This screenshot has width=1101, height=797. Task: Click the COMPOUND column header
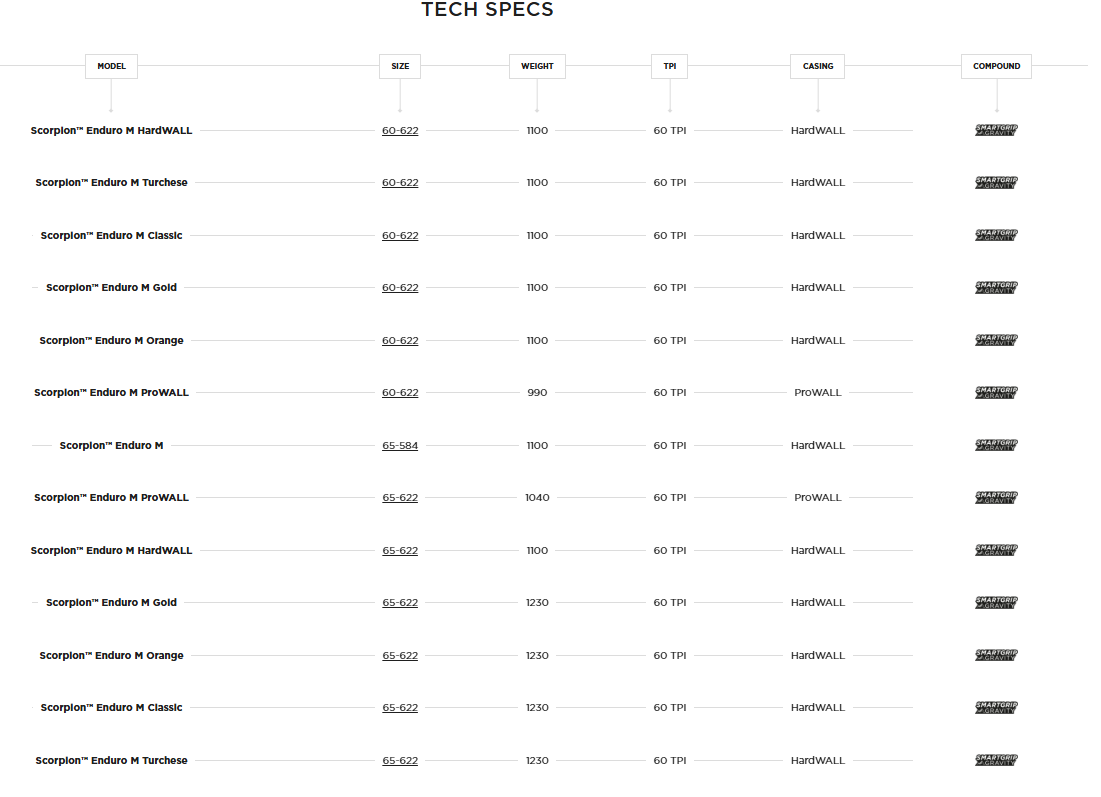(997, 66)
